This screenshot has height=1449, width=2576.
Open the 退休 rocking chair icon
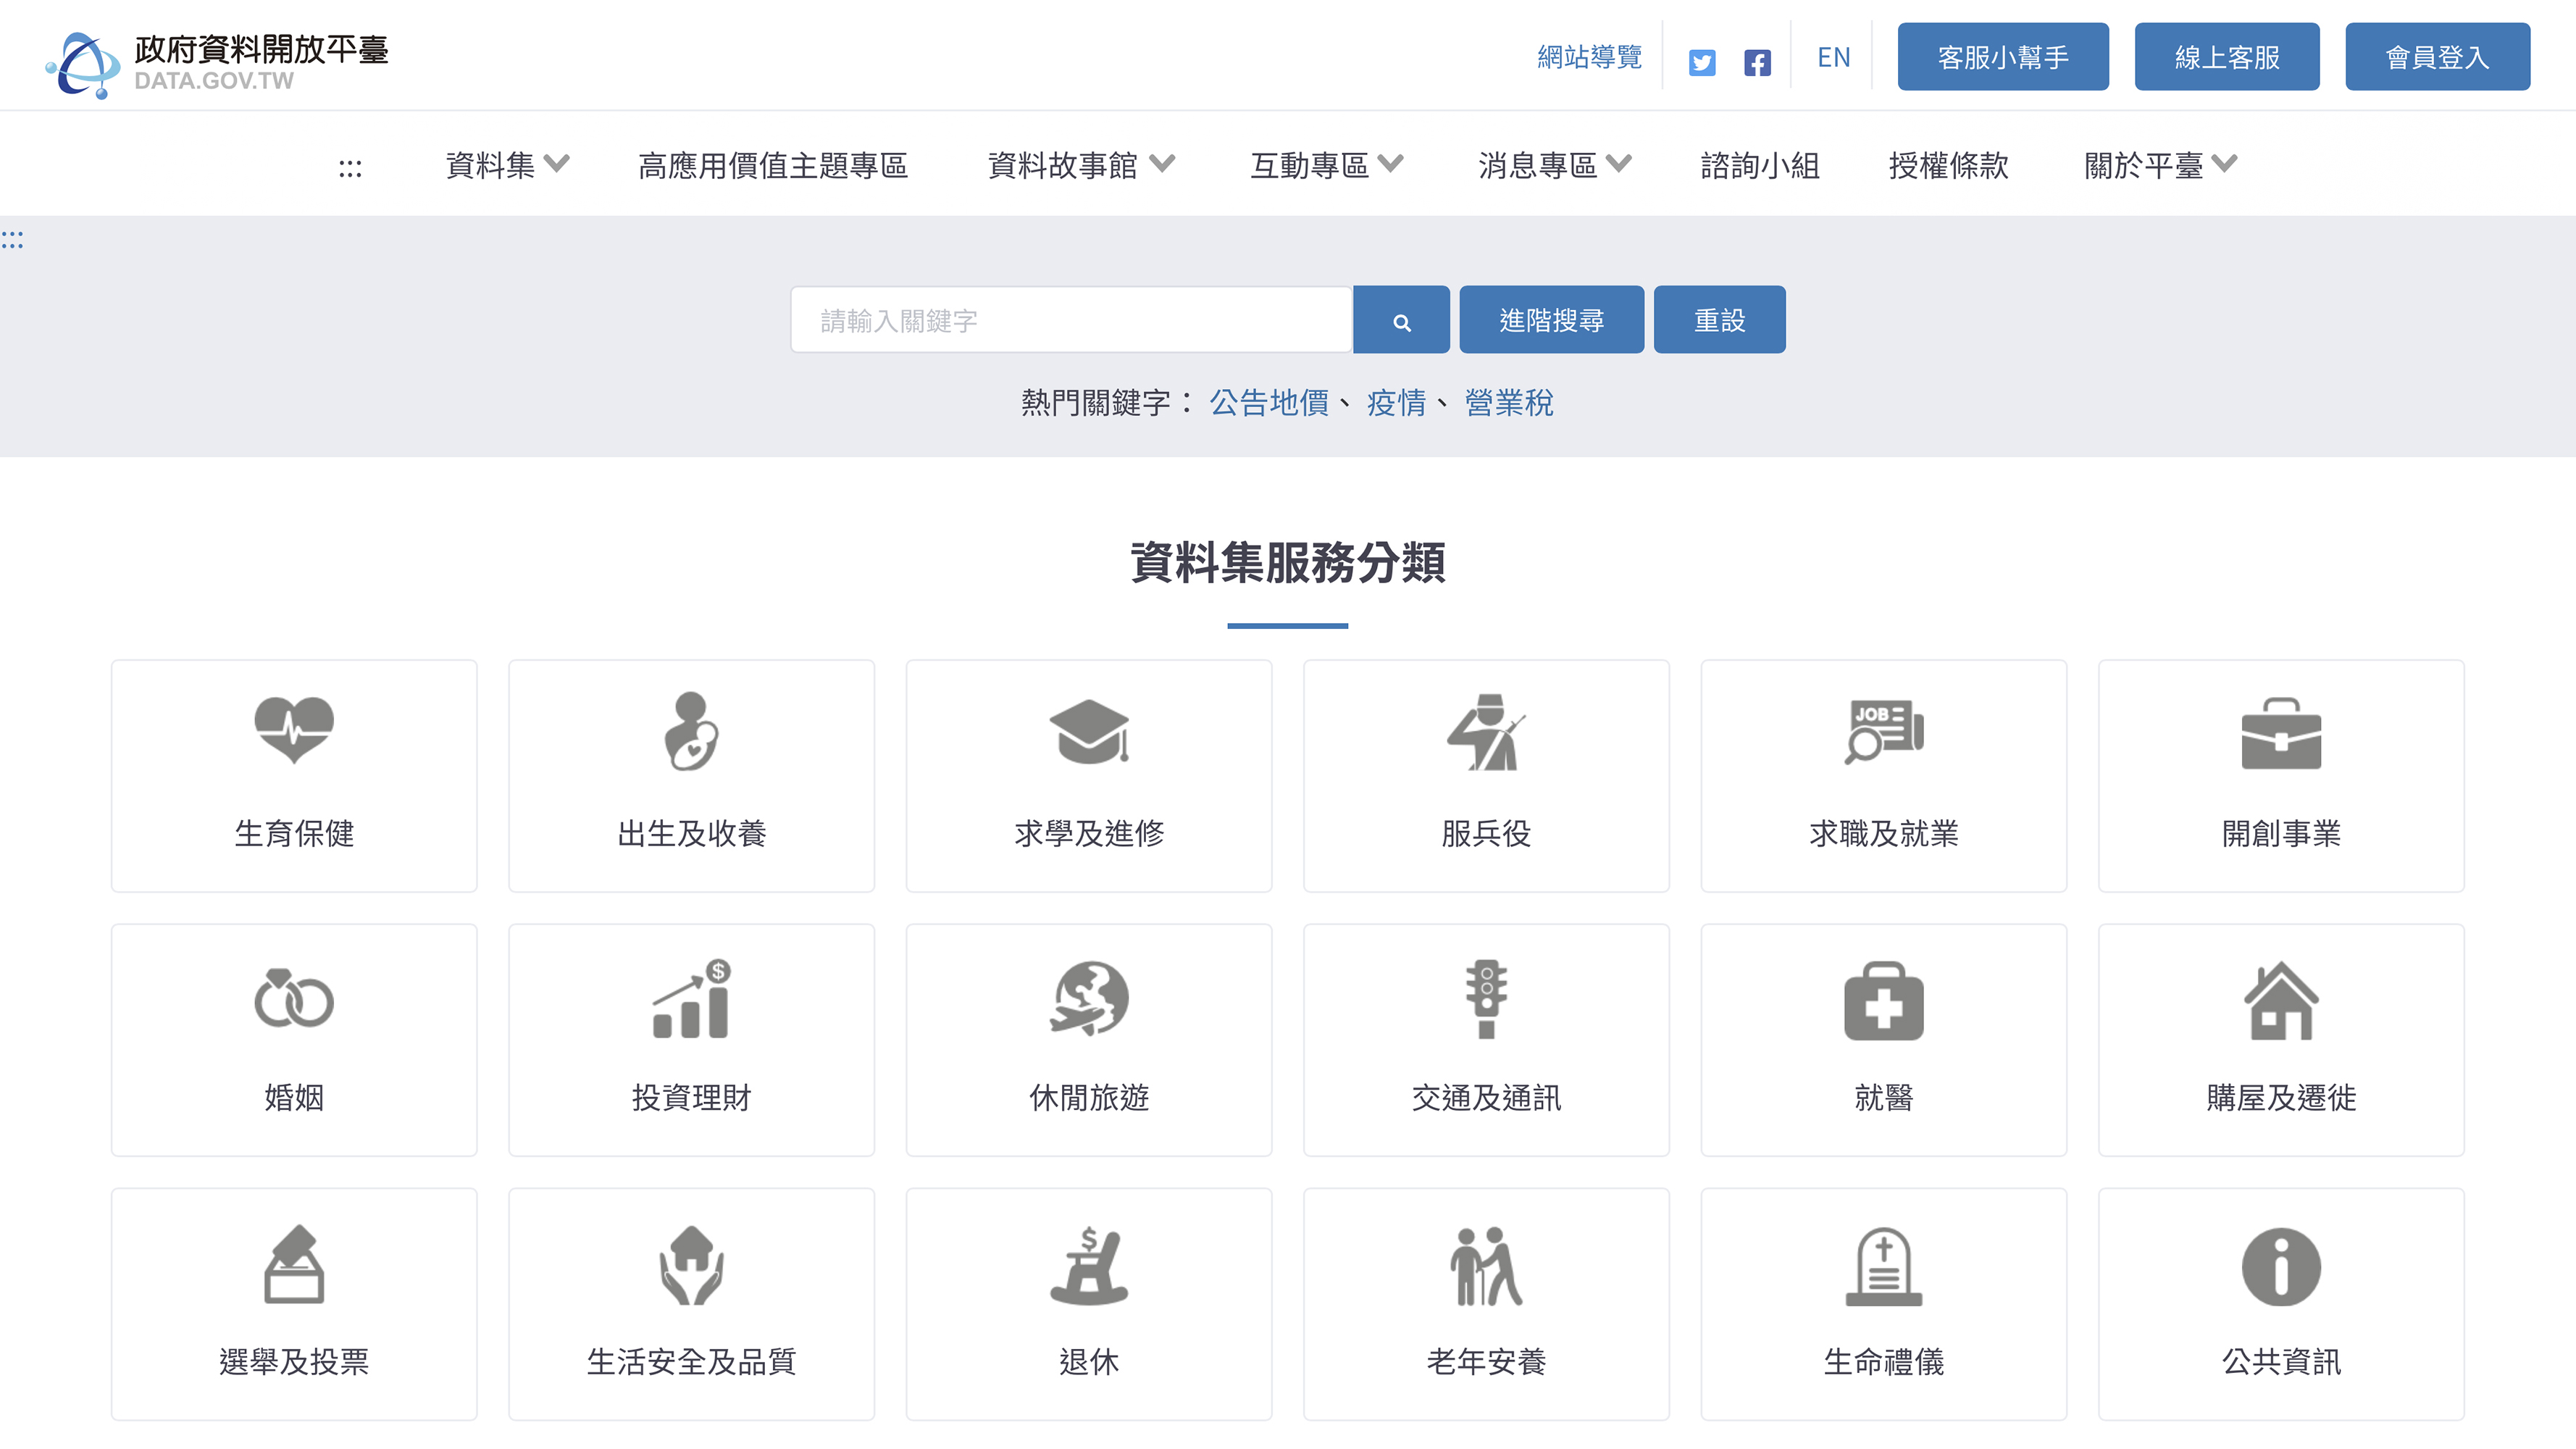click(x=1088, y=1266)
